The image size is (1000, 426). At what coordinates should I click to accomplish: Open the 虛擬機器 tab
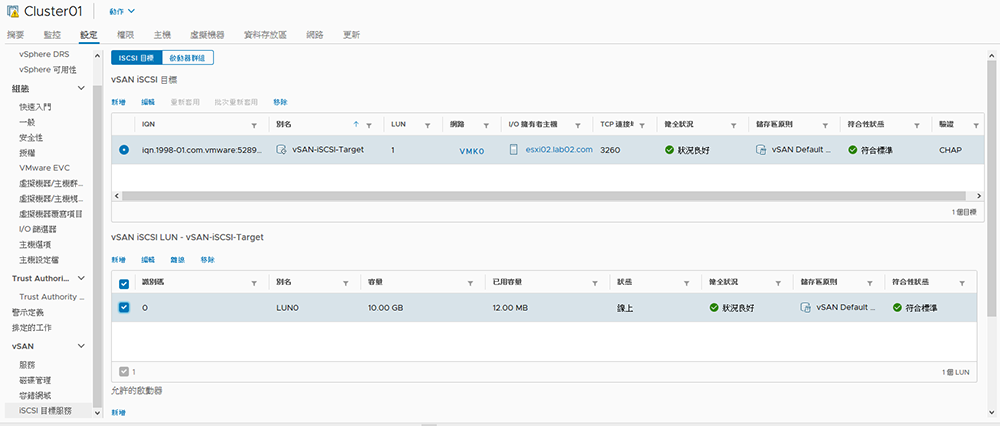[207, 35]
